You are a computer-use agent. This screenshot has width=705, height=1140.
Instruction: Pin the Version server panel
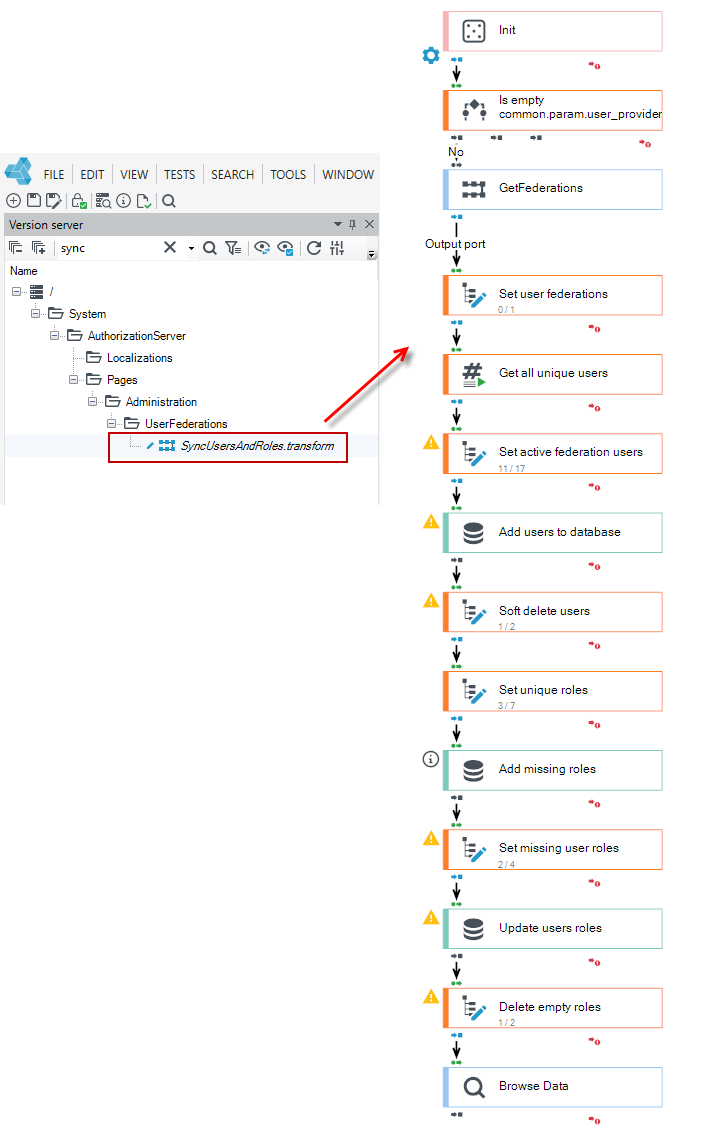pyautogui.click(x=352, y=224)
